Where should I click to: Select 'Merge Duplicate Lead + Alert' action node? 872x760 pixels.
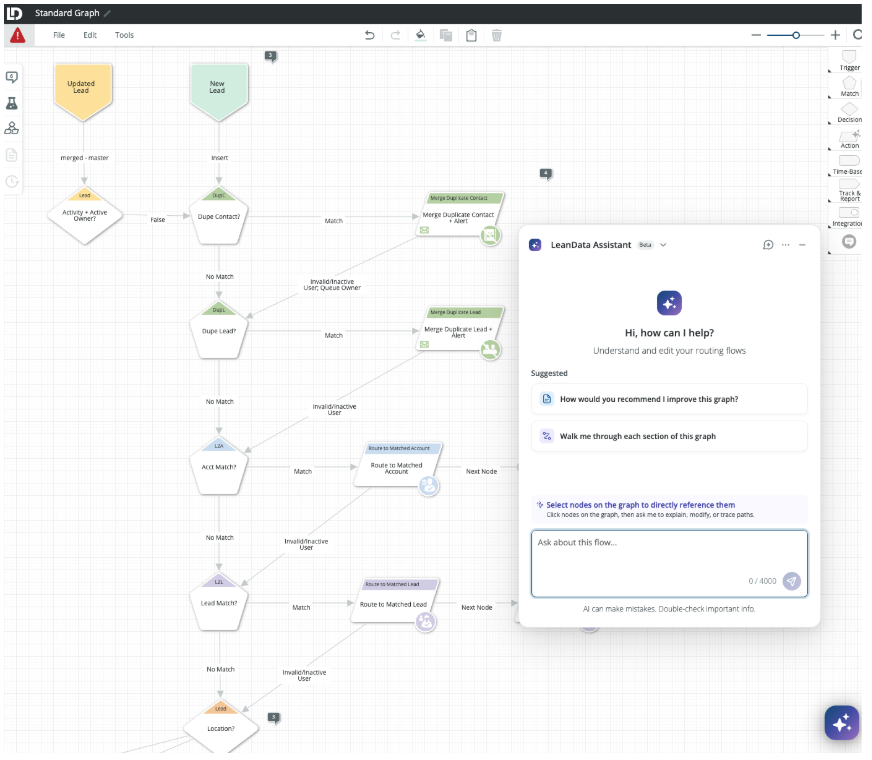[459, 329]
